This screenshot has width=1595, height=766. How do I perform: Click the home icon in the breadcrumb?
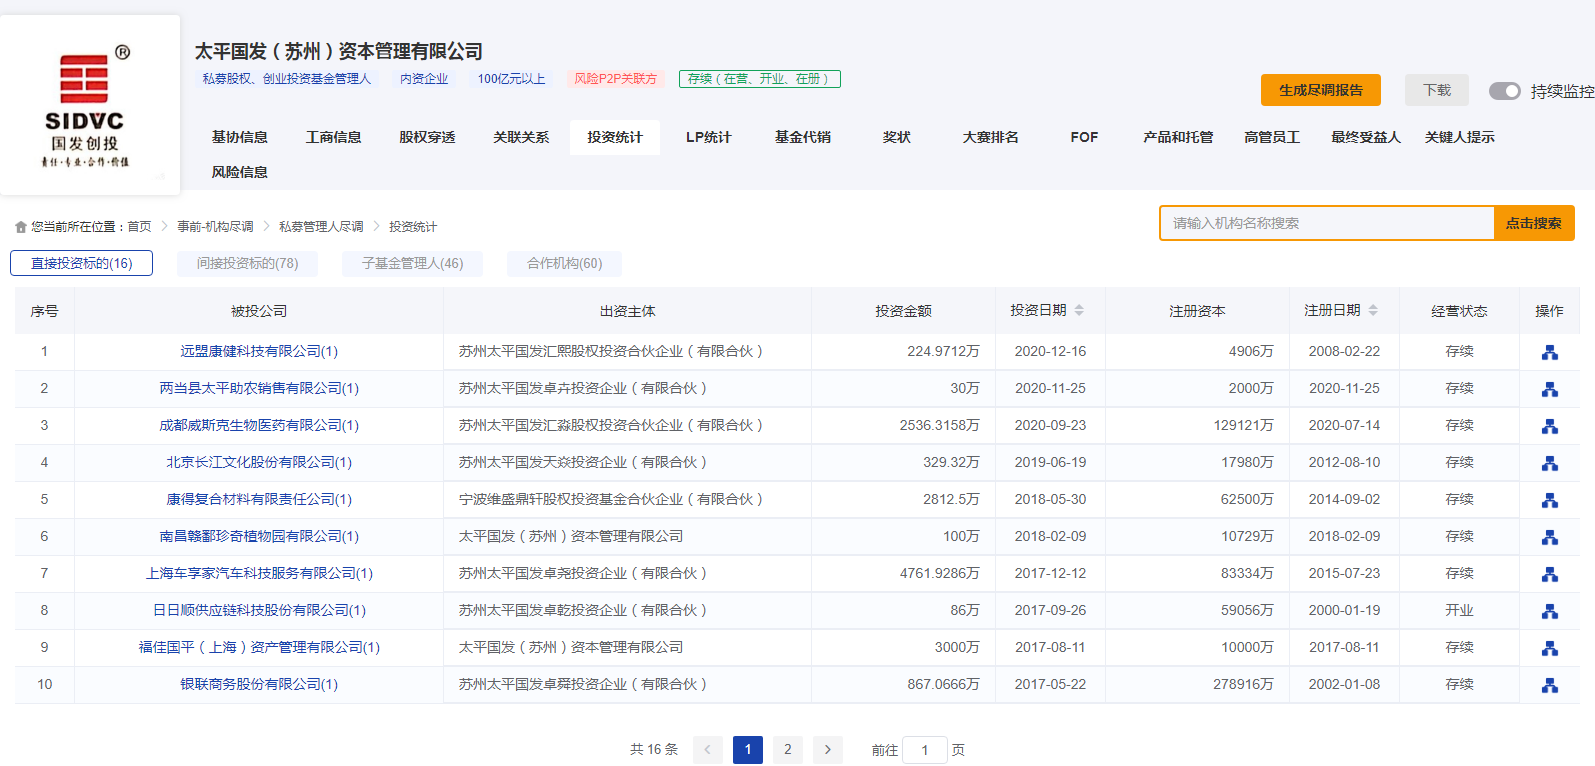(x=21, y=227)
